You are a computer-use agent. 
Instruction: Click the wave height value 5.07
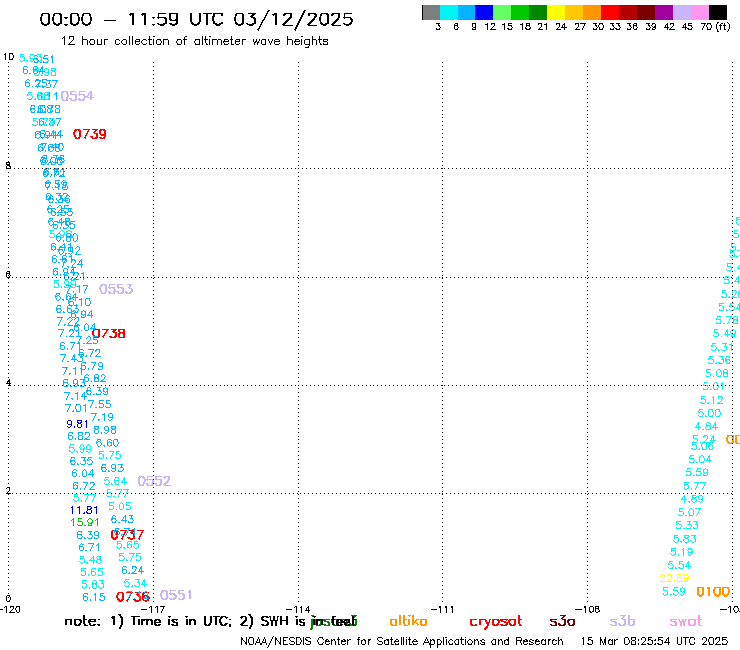click(690, 512)
